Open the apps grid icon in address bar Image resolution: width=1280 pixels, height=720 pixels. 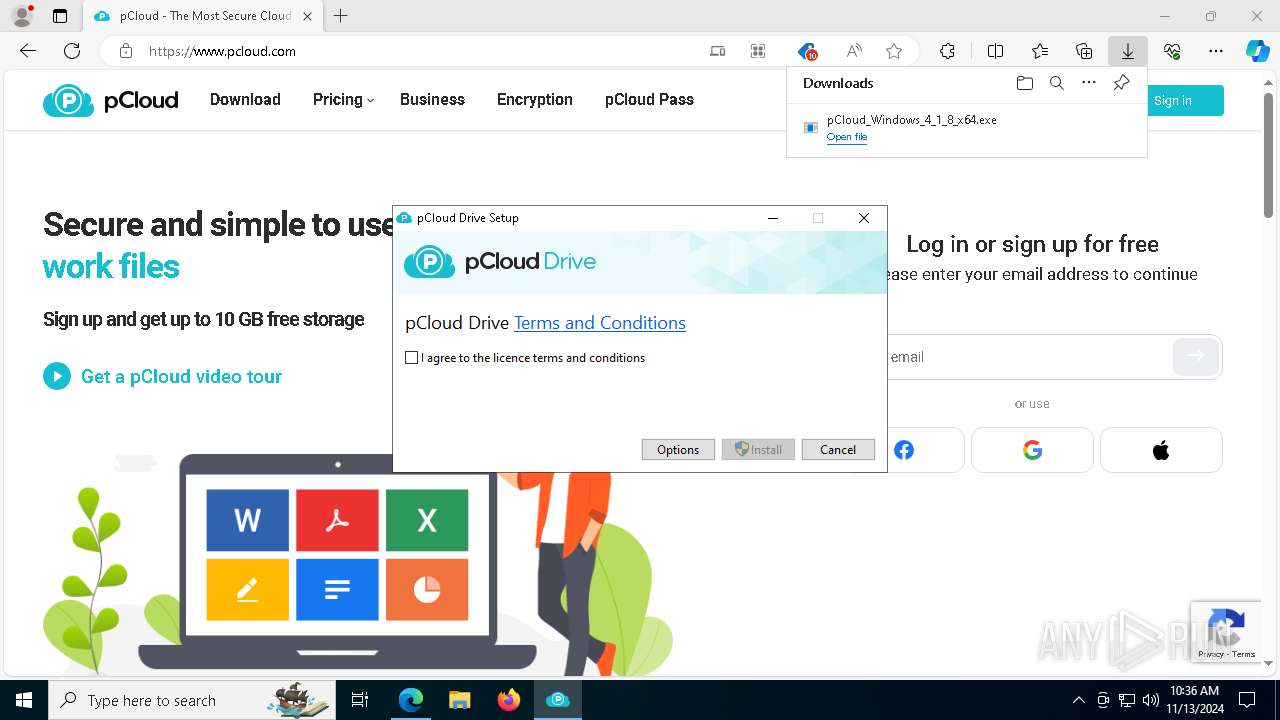coord(758,51)
